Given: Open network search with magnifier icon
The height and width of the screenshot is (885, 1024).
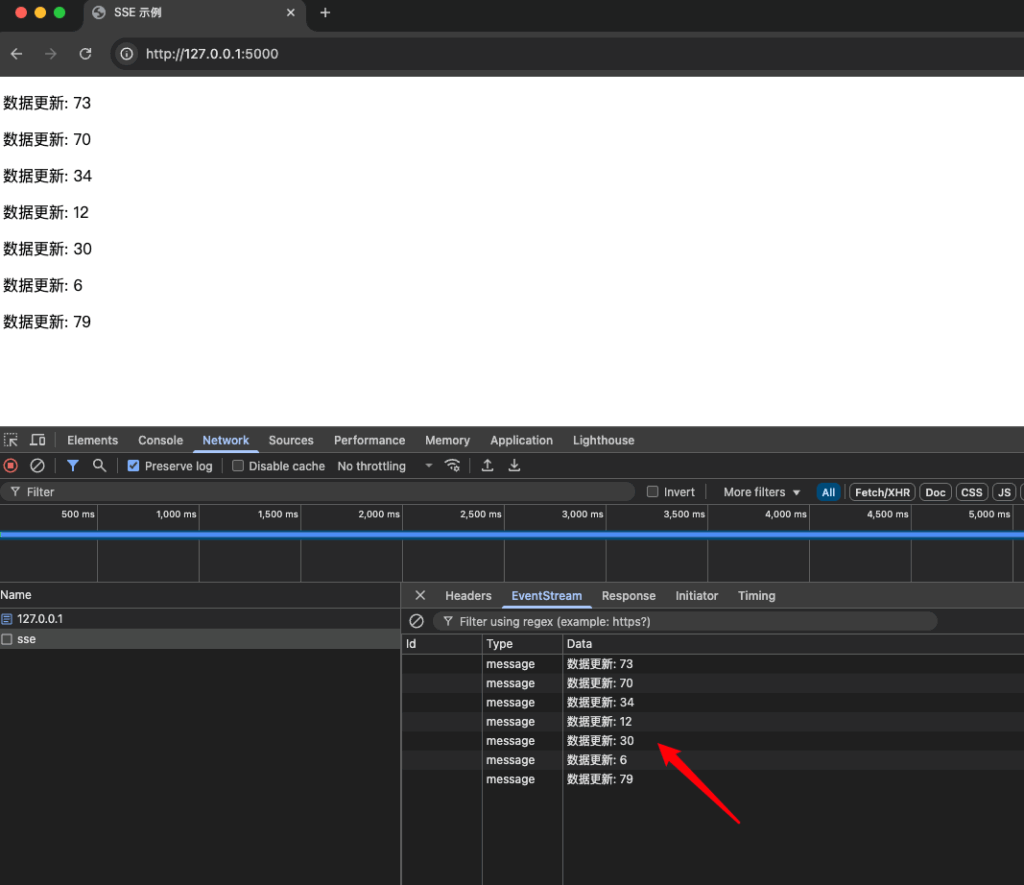Looking at the screenshot, I should tap(99, 466).
